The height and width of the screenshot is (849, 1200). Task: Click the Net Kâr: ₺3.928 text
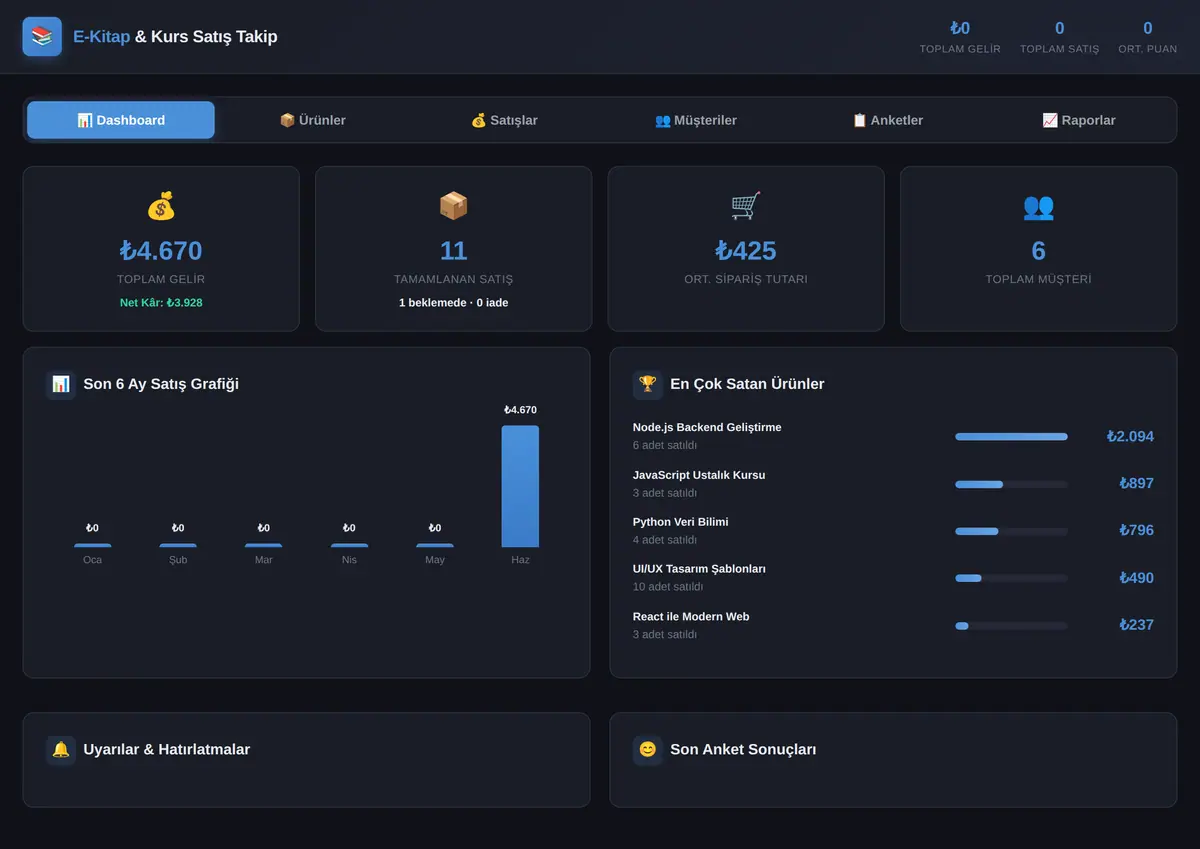coord(161,302)
